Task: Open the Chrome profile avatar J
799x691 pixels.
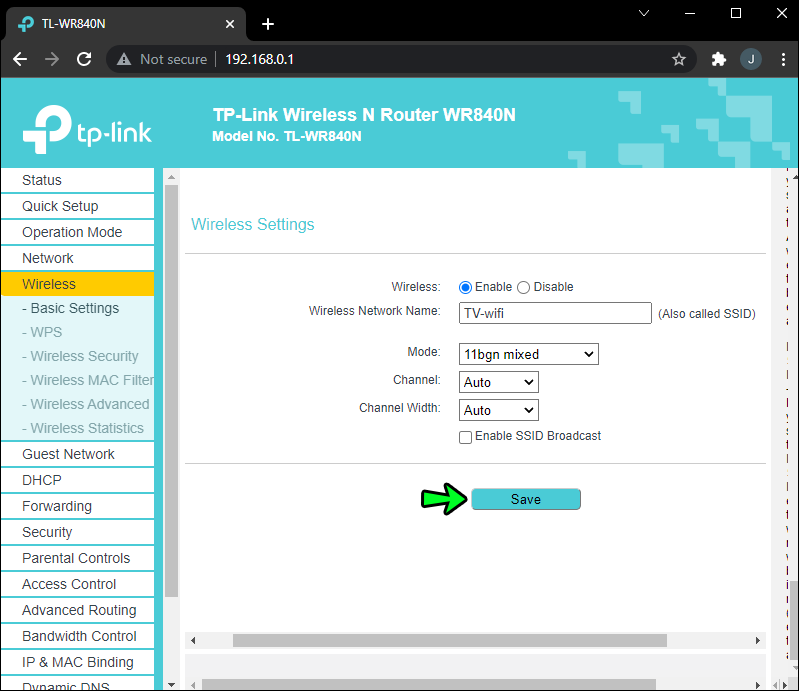Action: (x=750, y=59)
